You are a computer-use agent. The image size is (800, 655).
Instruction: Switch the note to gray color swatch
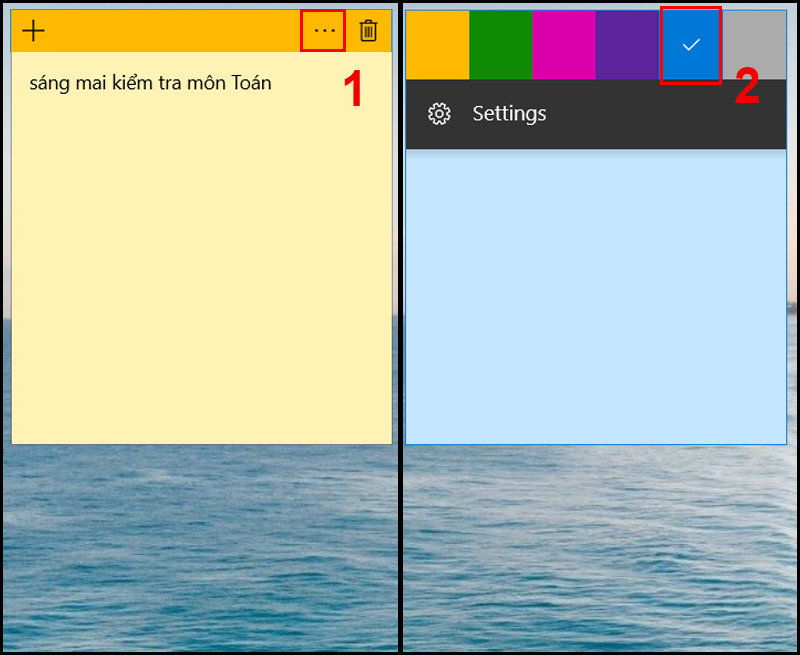[754, 45]
